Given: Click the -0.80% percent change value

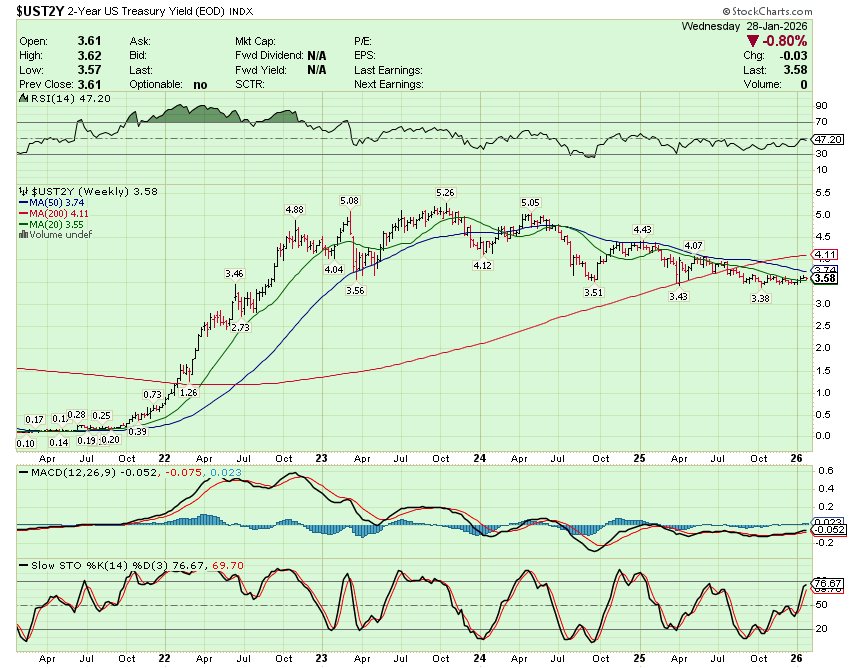Looking at the screenshot, I should pos(786,41).
